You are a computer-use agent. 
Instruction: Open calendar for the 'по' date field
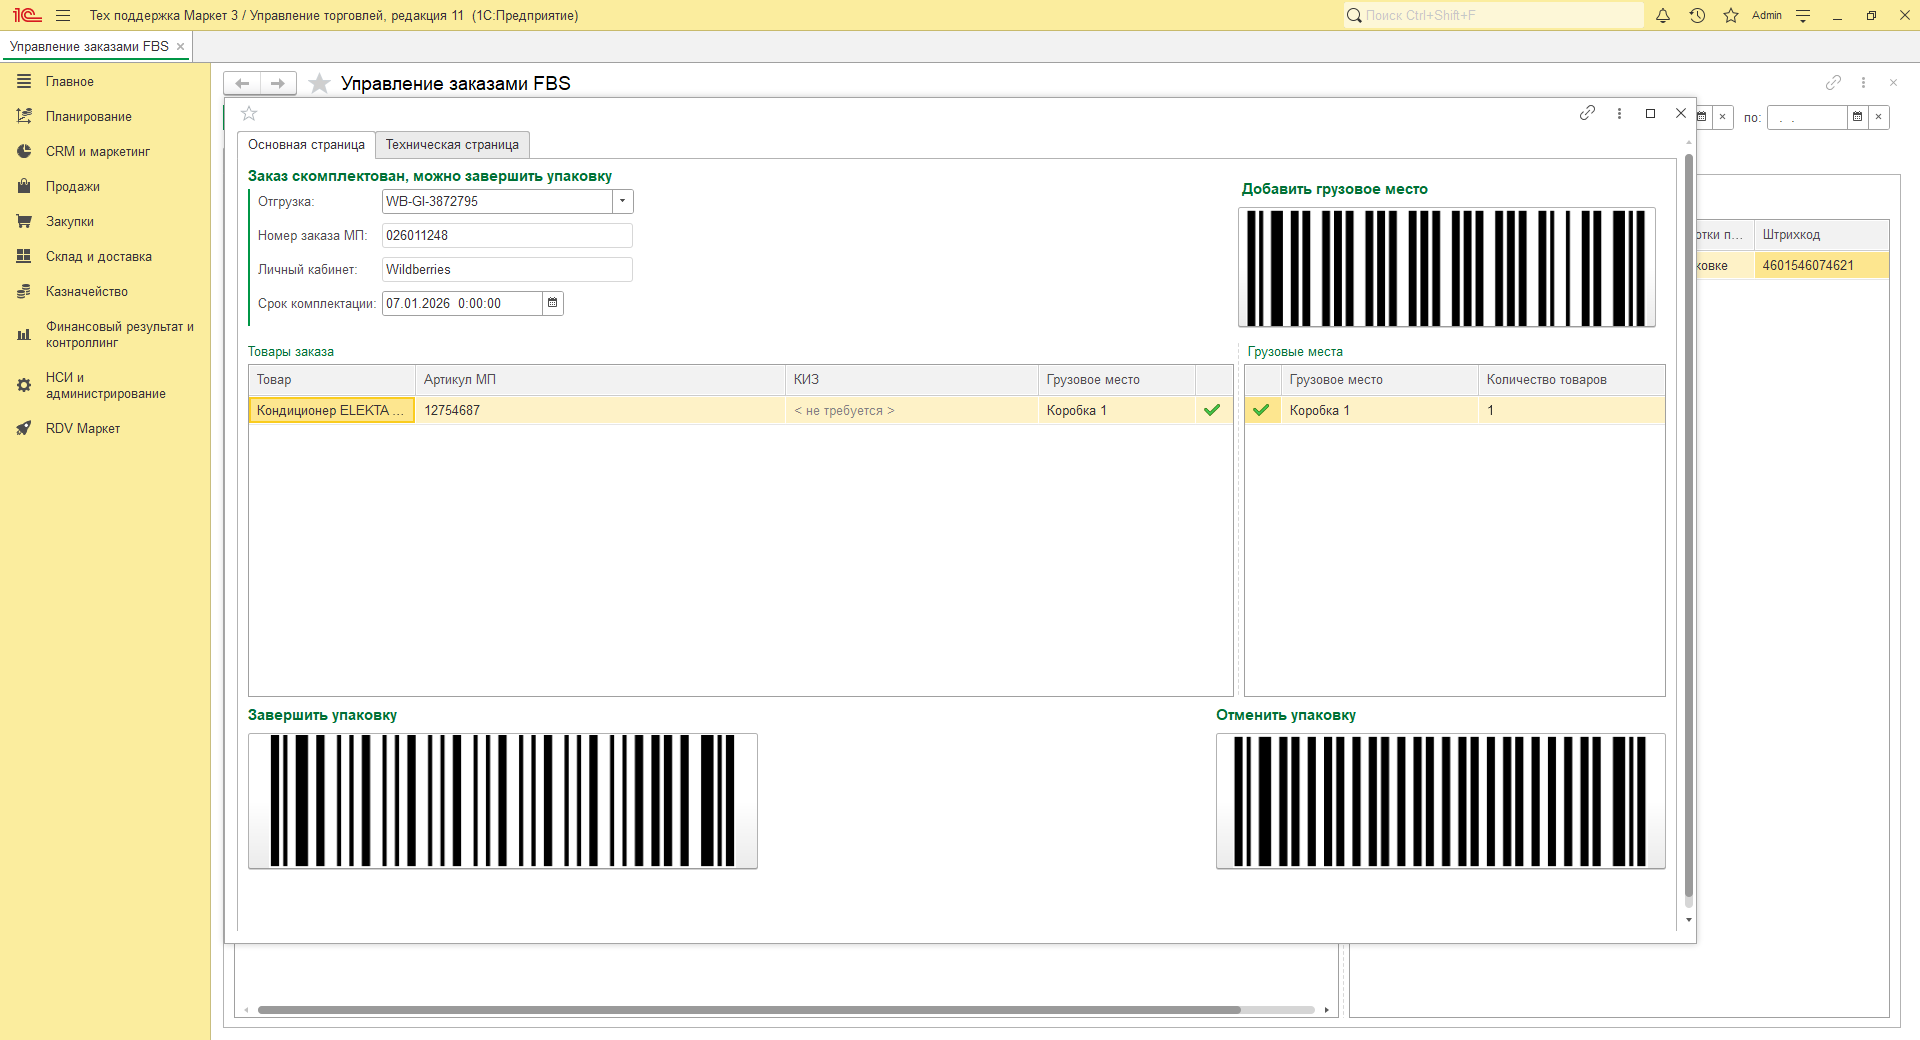pyautogui.click(x=1857, y=117)
